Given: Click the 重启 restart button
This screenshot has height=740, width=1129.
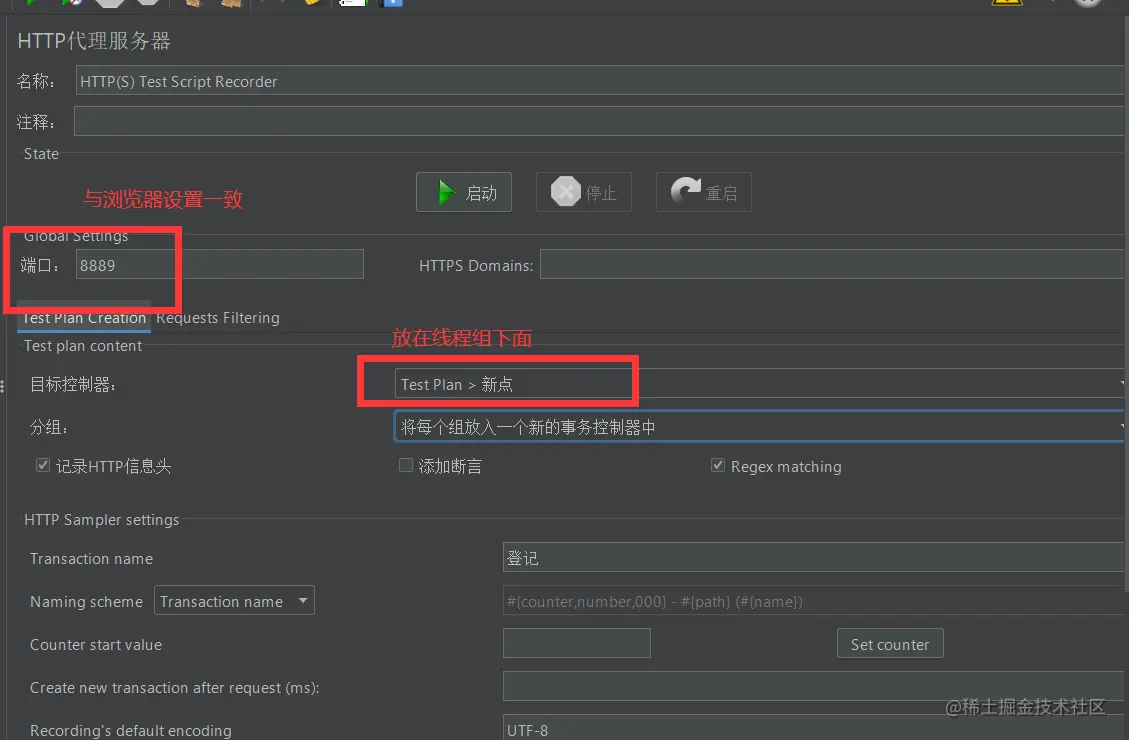Looking at the screenshot, I should tap(703, 192).
